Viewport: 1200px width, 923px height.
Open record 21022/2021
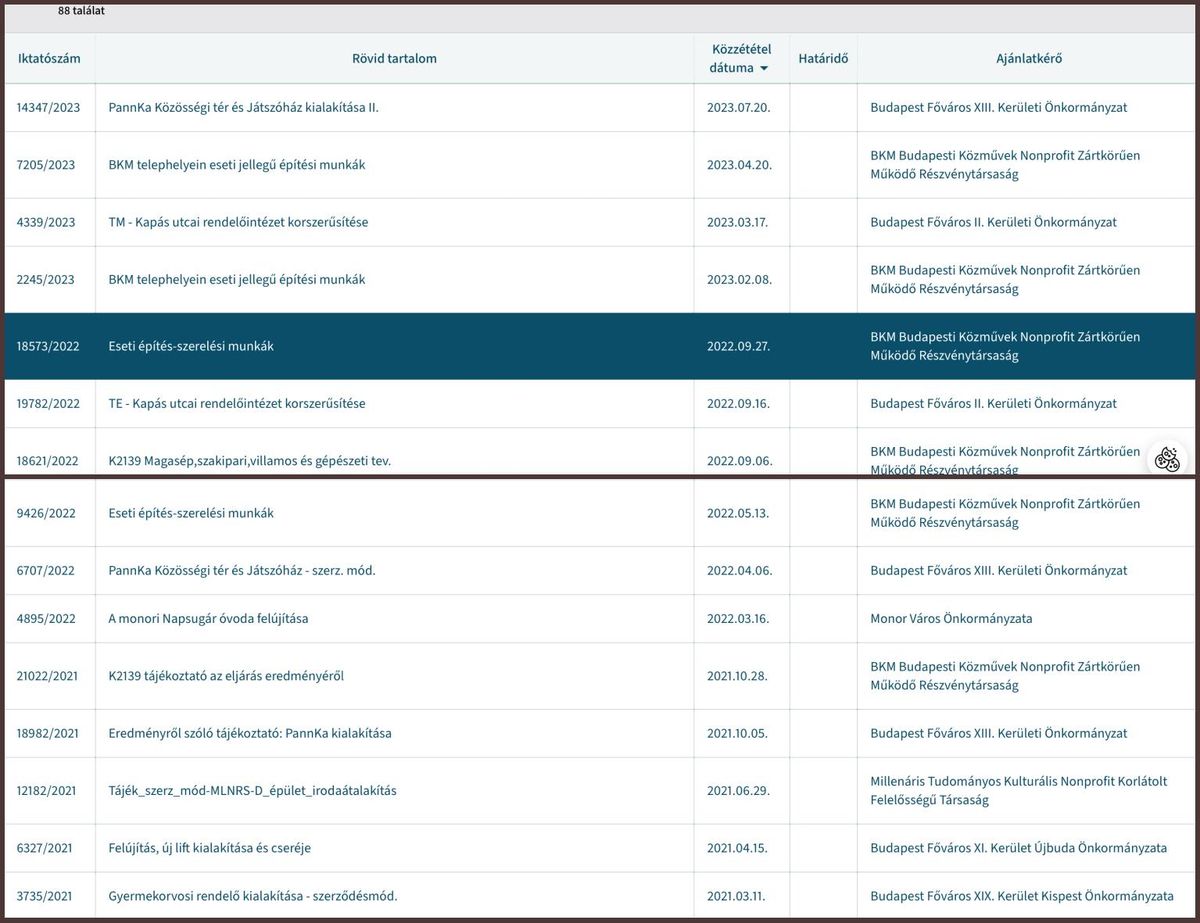pos(47,676)
